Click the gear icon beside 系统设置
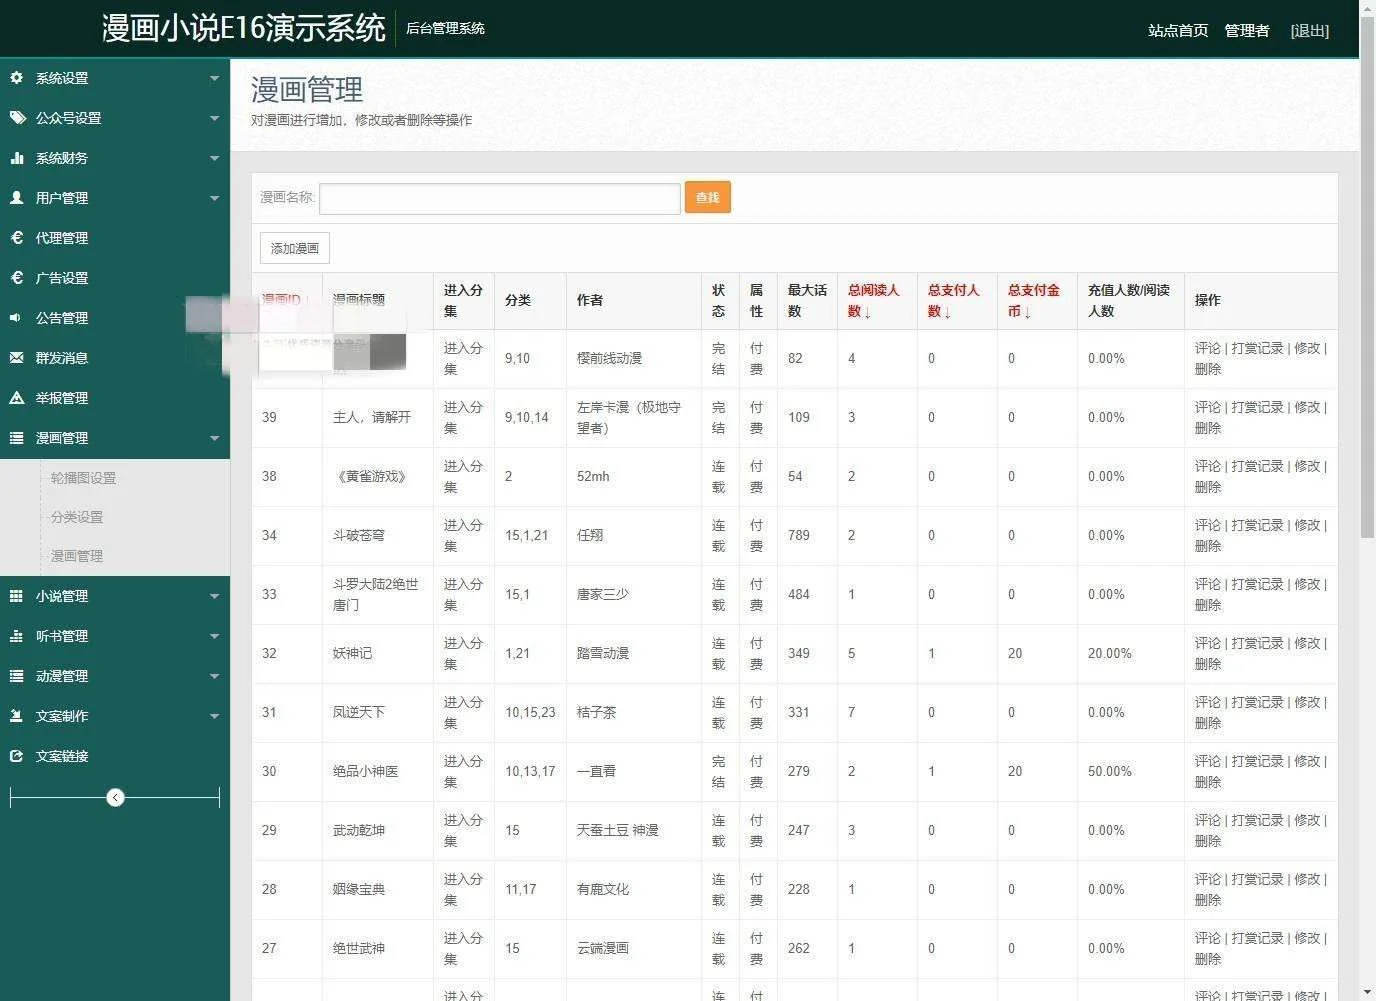1376x1001 pixels. pos(16,78)
